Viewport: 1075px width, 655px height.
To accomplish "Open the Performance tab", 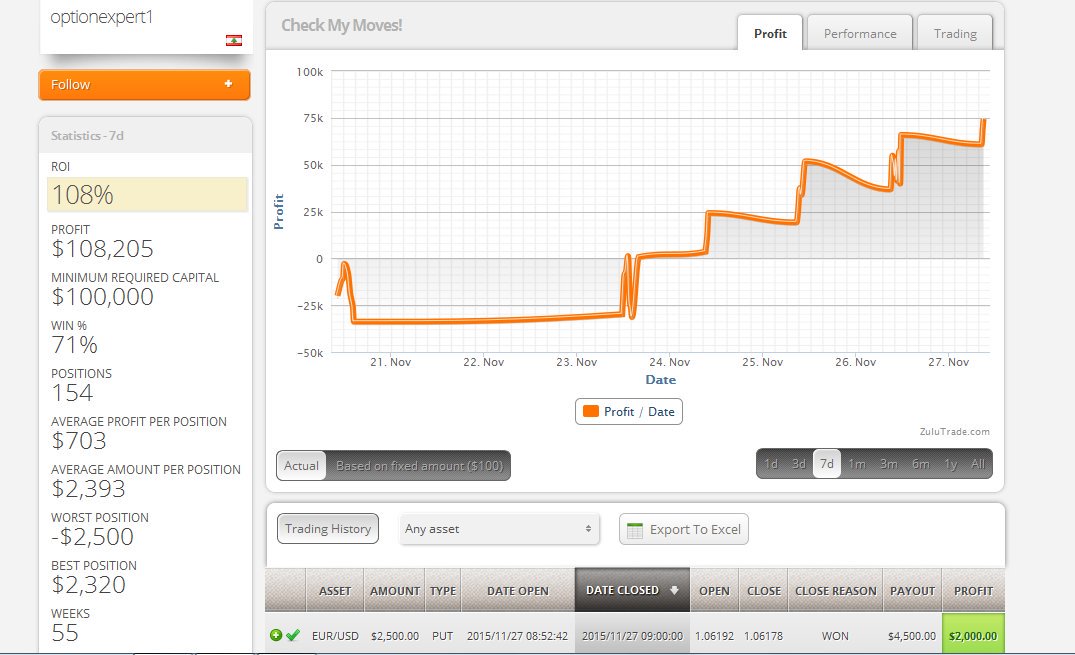I will pyautogui.click(x=860, y=34).
